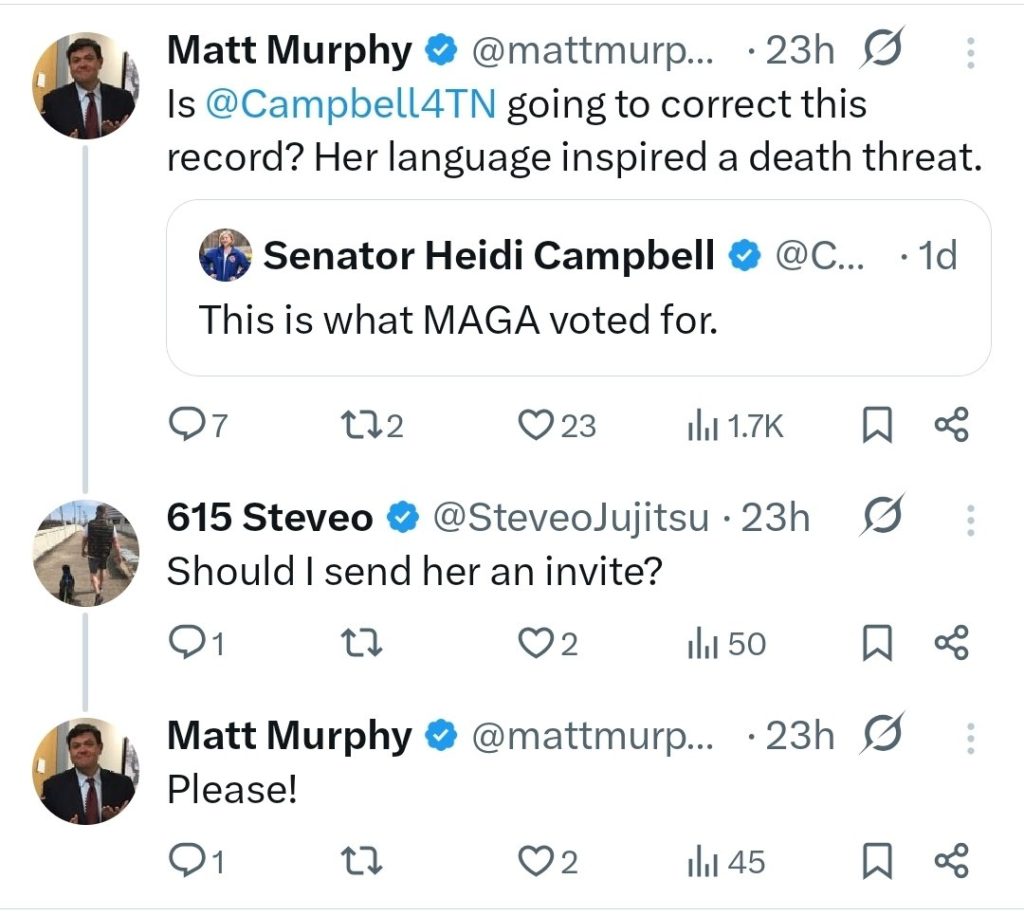Like Matt Murphy's death threat tweet

535,427
